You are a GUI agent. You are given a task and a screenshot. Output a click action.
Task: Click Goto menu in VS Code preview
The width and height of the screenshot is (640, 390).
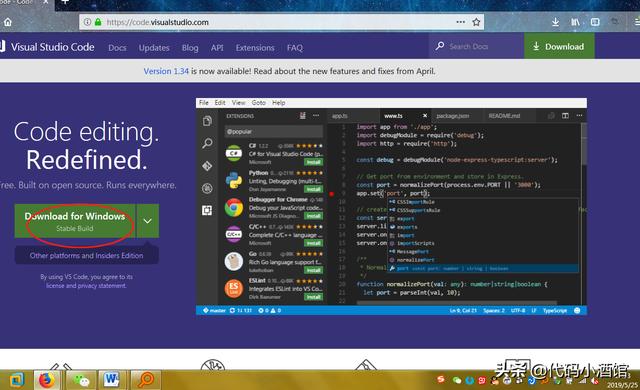(x=258, y=102)
